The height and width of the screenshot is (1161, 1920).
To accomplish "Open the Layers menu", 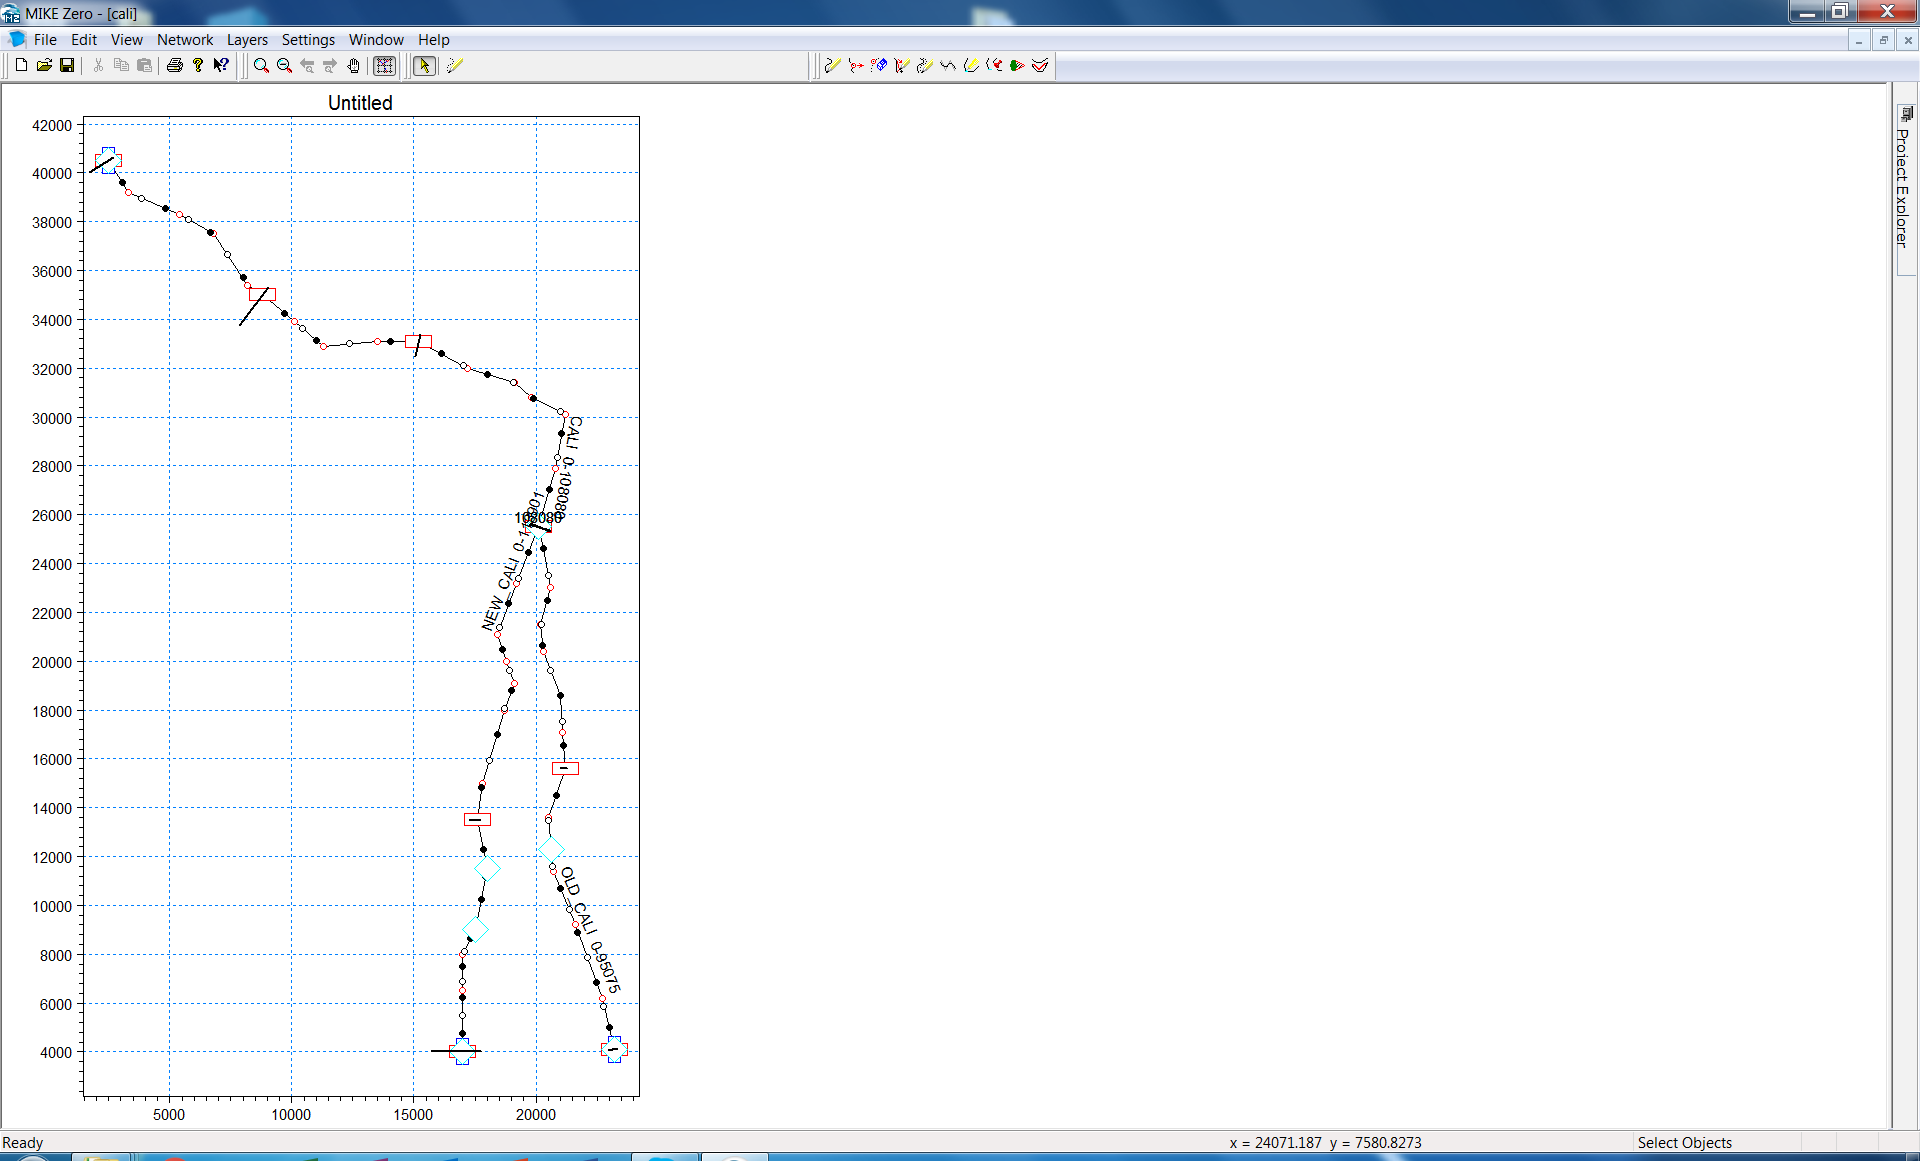I will (x=247, y=40).
